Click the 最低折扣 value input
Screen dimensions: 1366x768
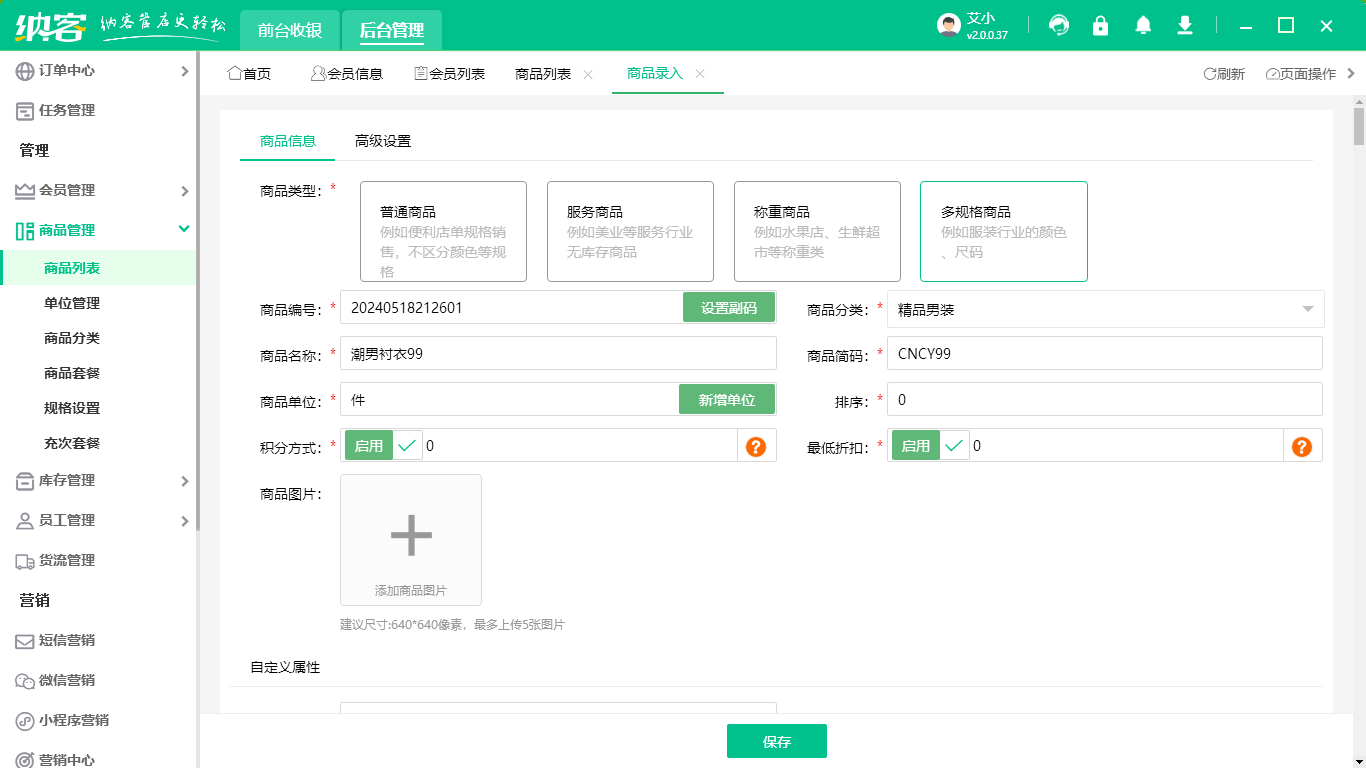(1127, 446)
